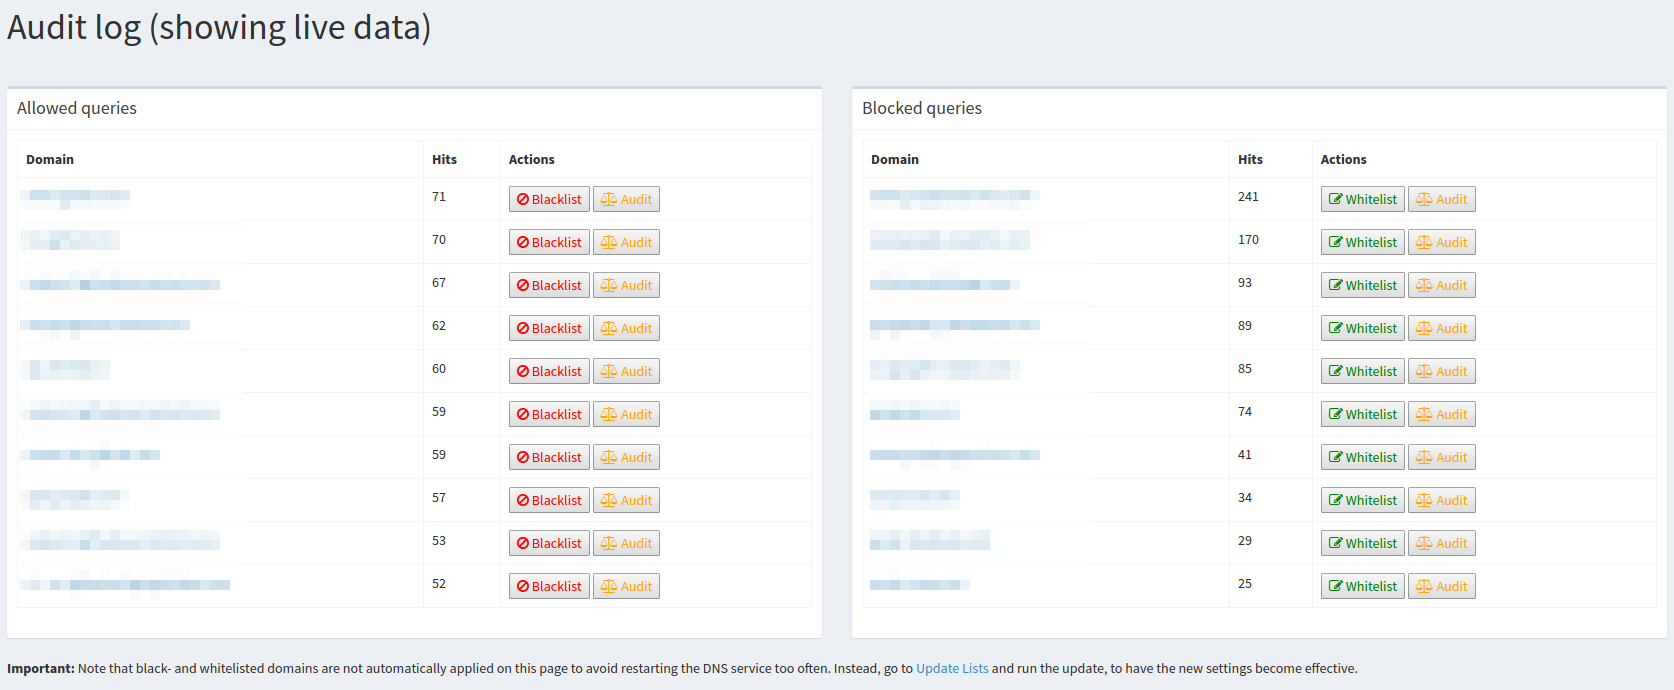Whitelist the blocked domain with 85 hits
The height and width of the screenshot is (690, 1674).
click(x=1362, y=371)
